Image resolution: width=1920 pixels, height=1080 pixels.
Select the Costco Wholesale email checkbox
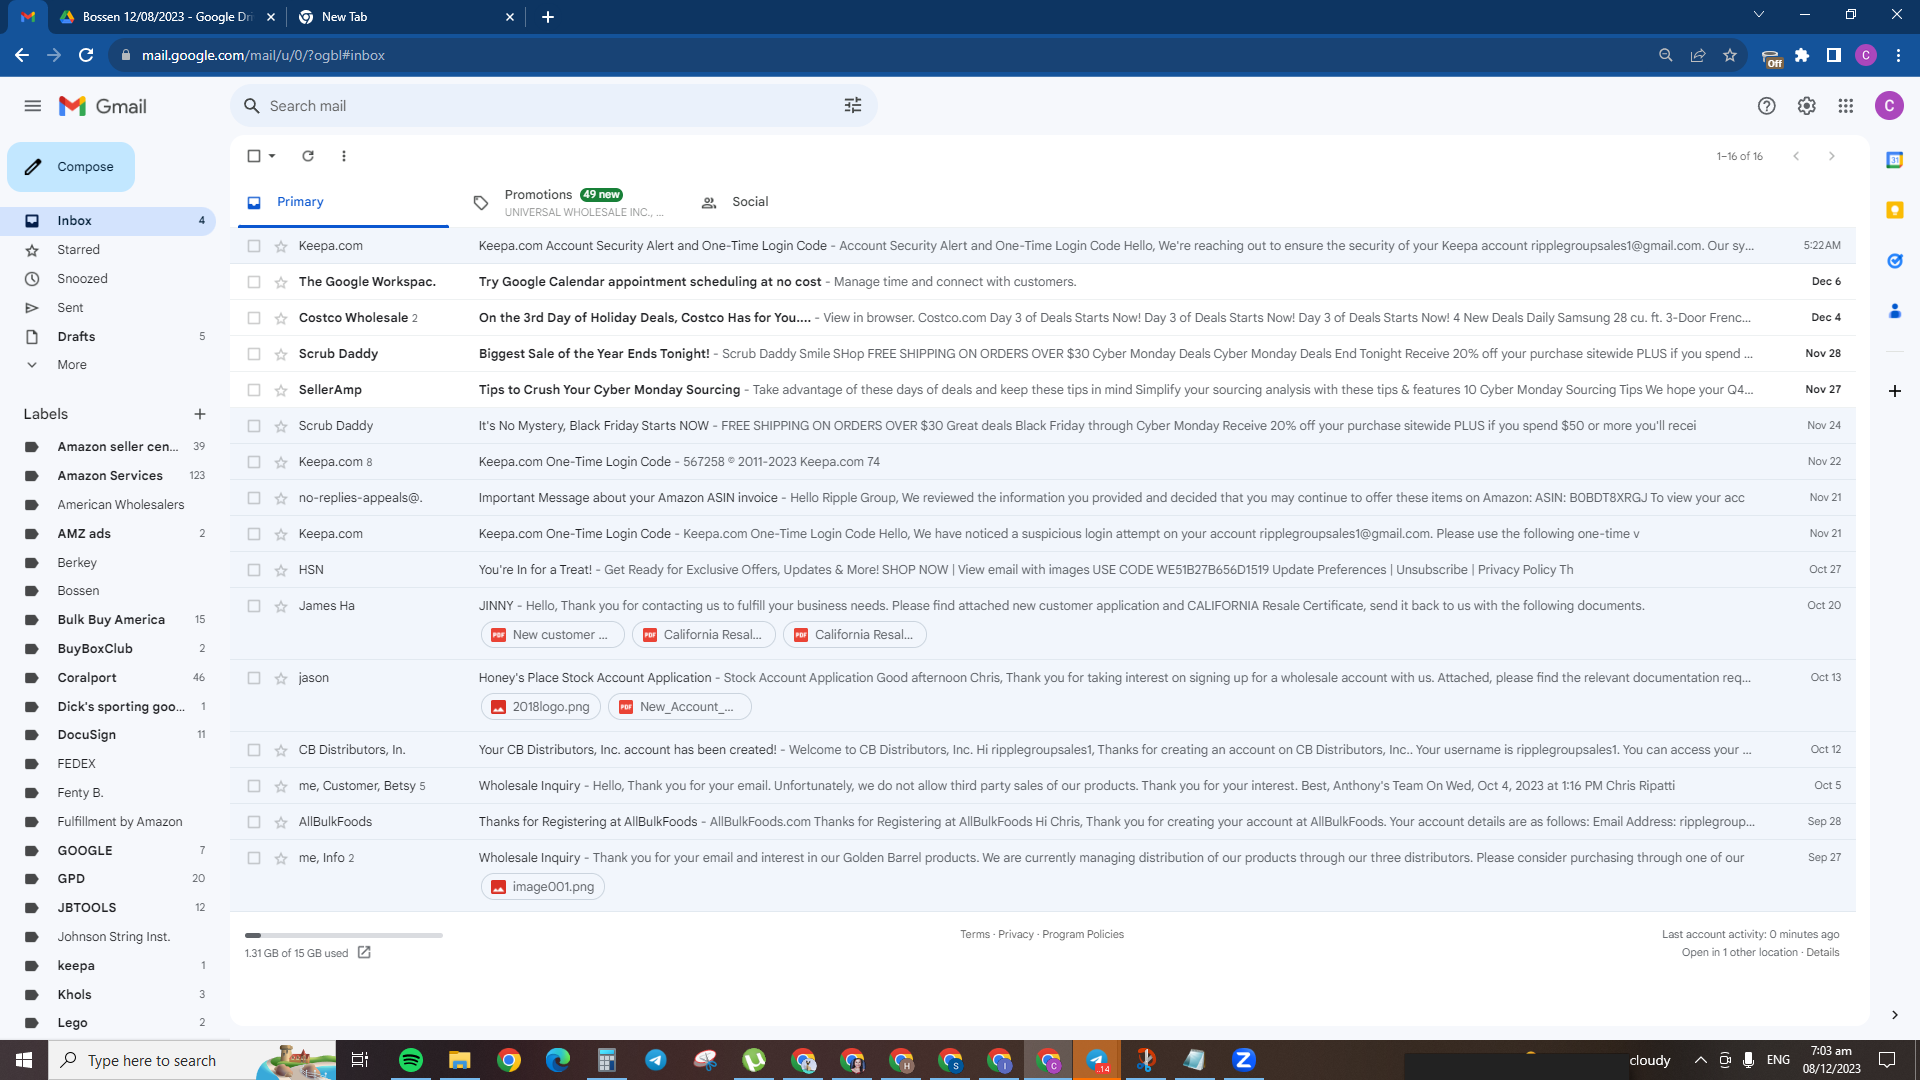click(x=254, y=318)
